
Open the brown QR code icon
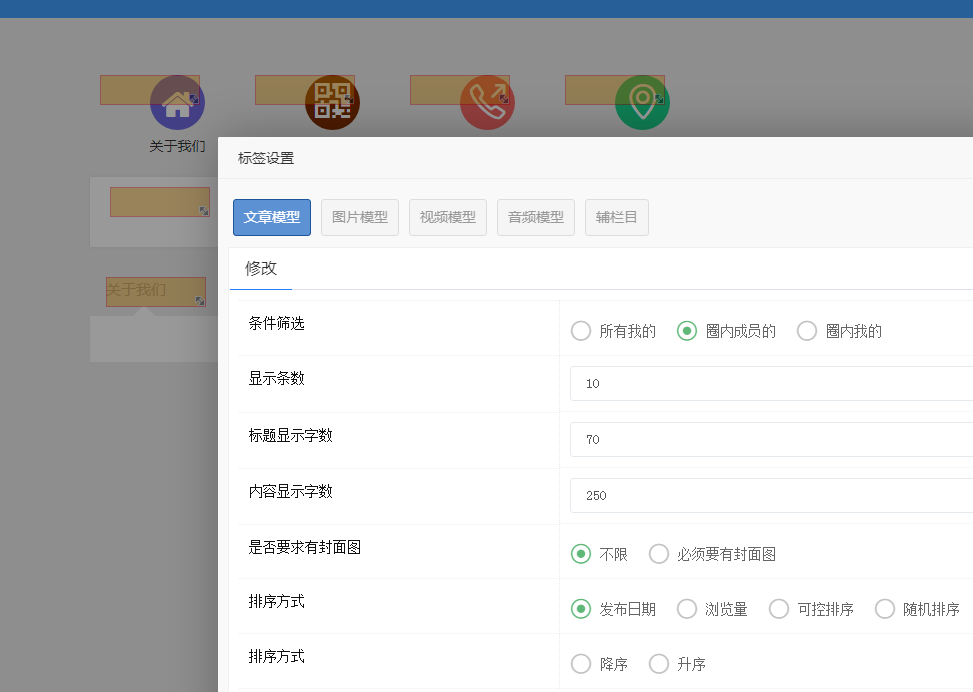[332, 102]
